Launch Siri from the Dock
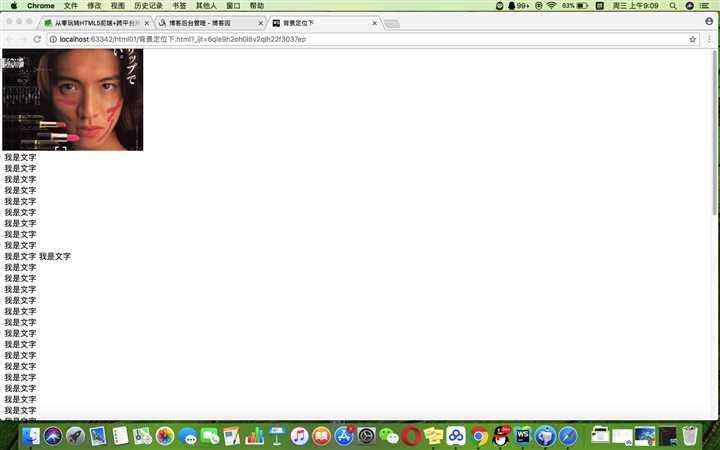This screenshot has height=450, width=720. [53, 436]
